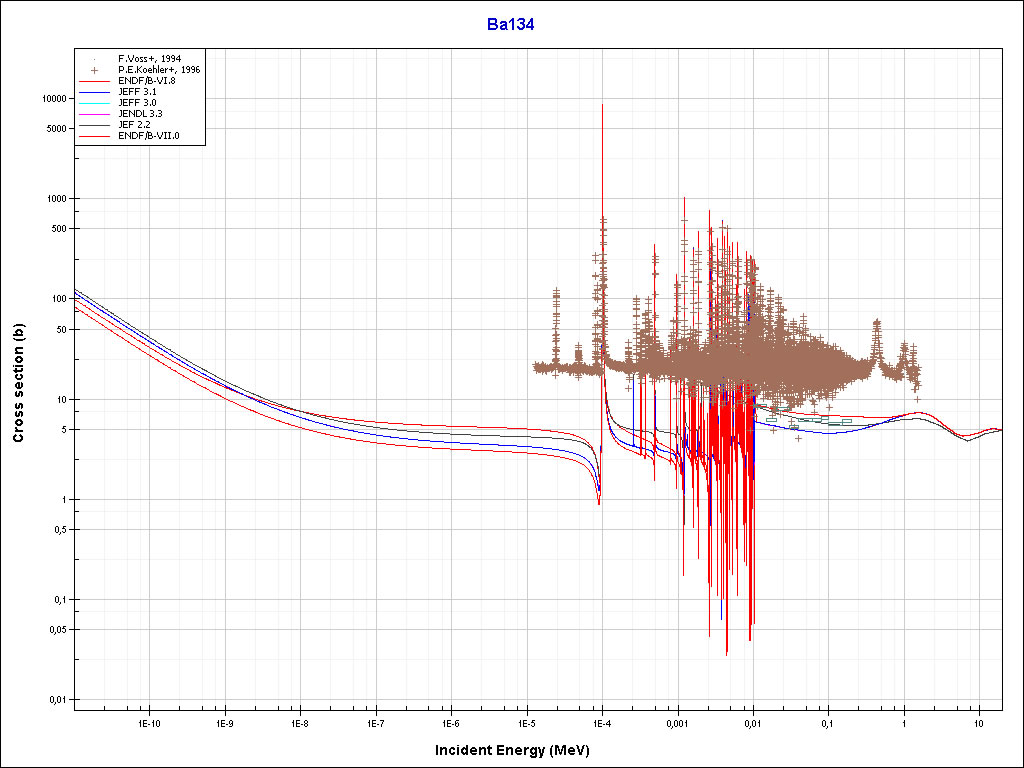Click the 0,001 tick label on x-axis
Screen dimensions: 1024x768
pyautogui.click(x=677, y=722)
